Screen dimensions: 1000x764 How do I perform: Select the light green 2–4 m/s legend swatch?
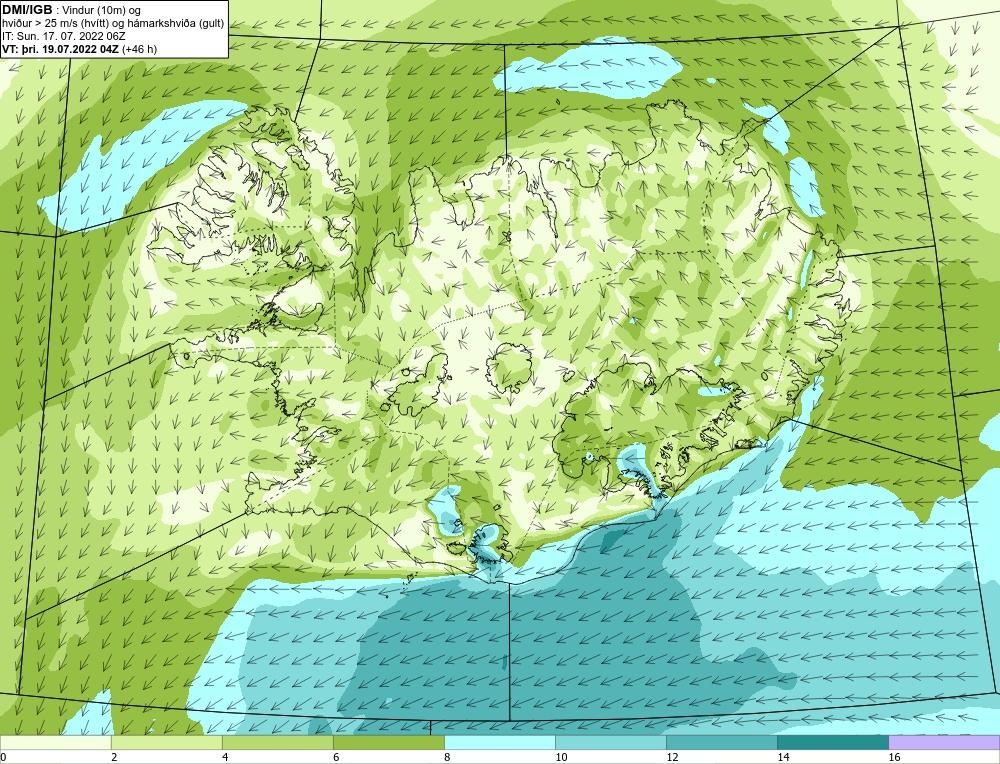point(166,742)
